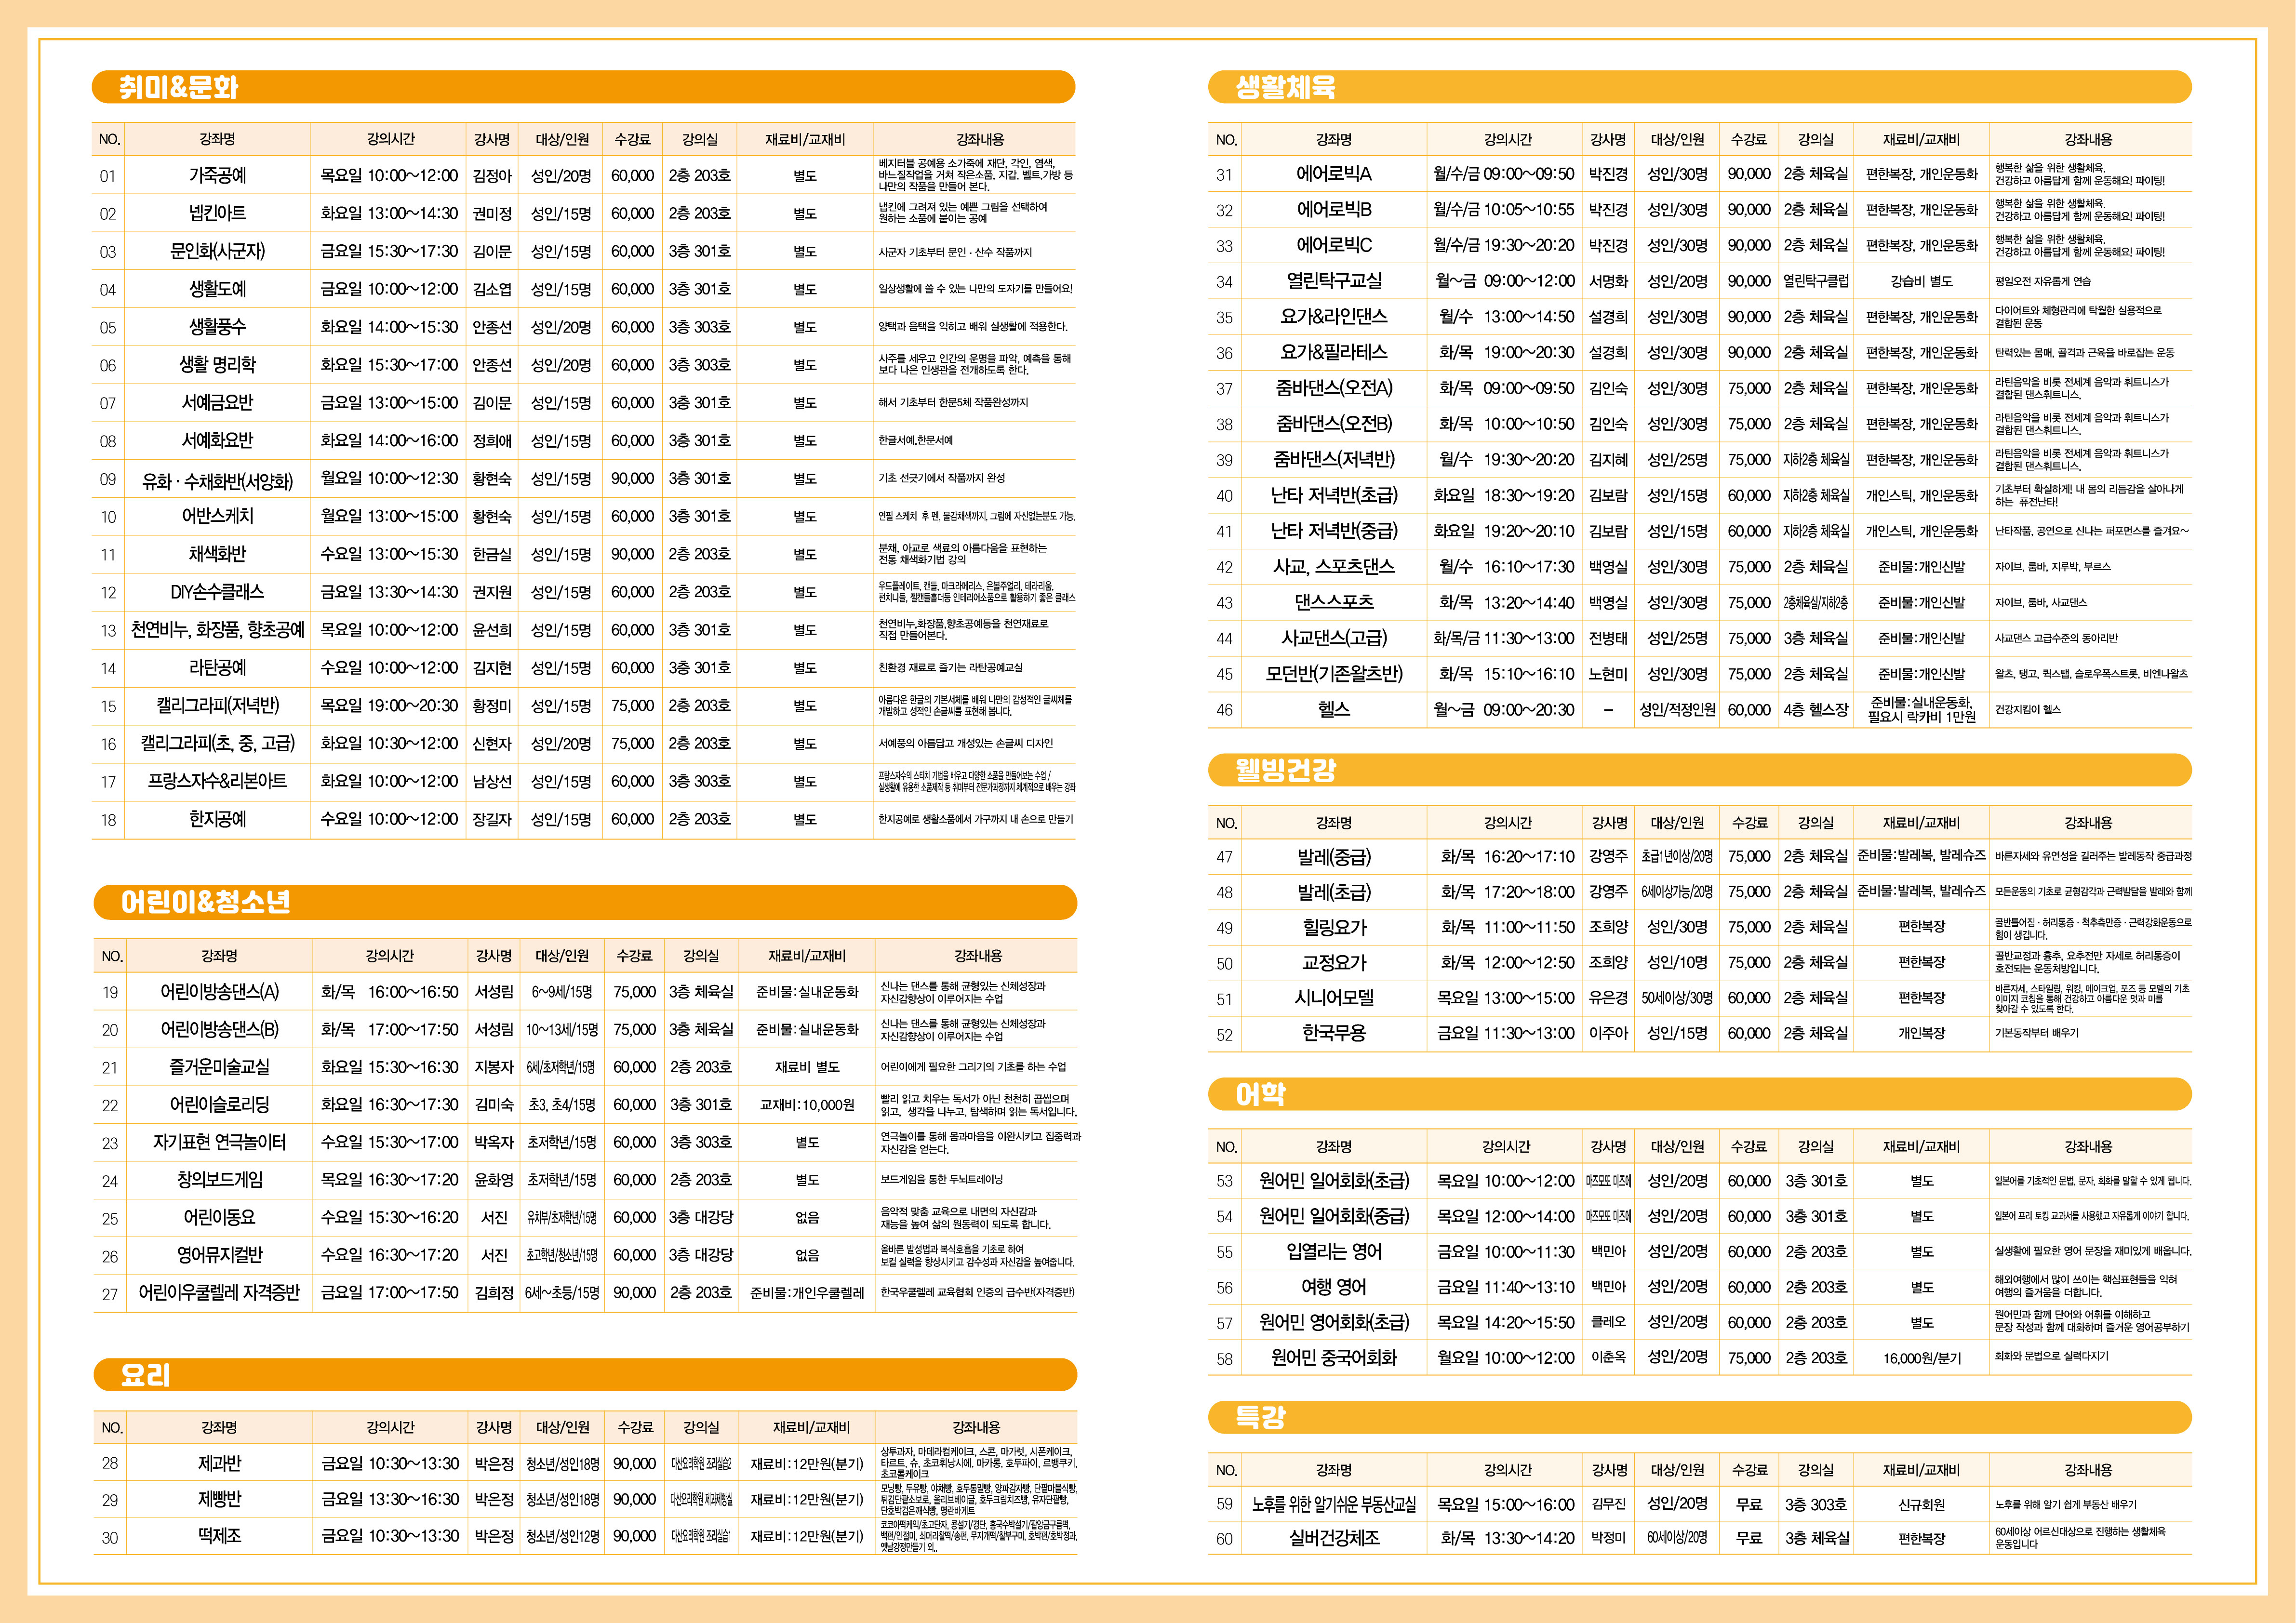Select the 시니어모델 course name

click(x=1333, y=998)
